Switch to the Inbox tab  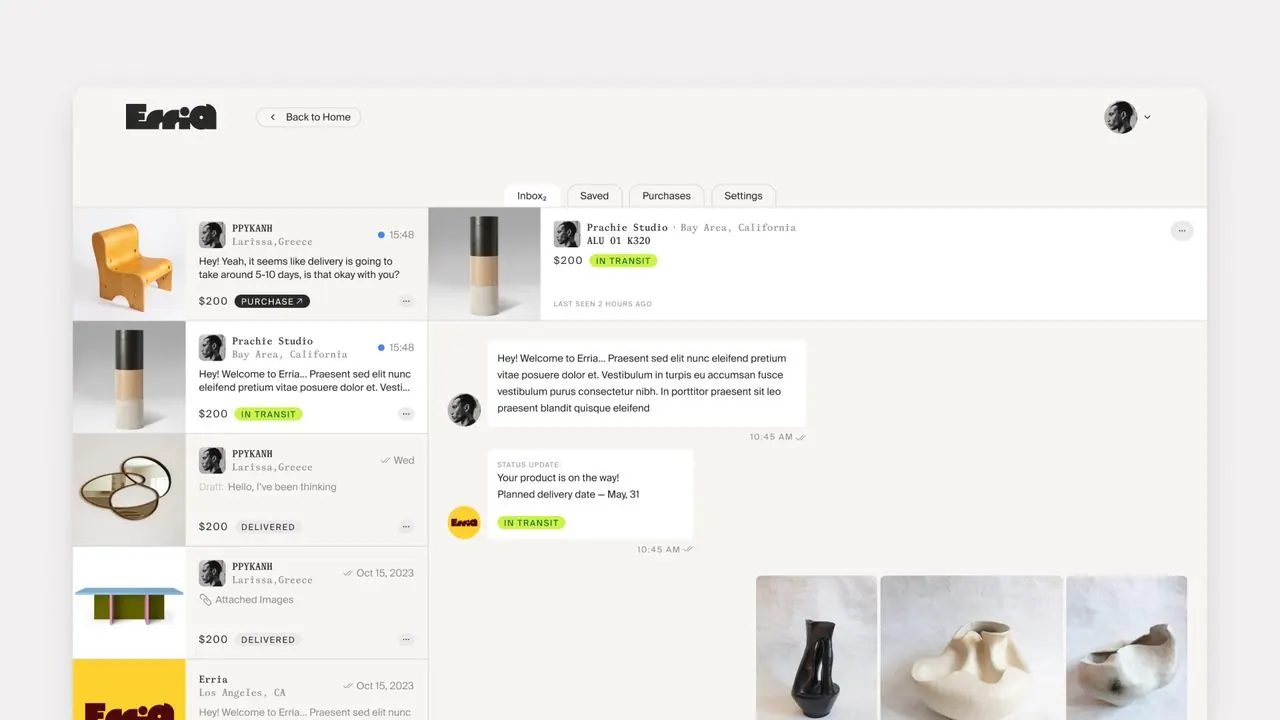(532, 196)
